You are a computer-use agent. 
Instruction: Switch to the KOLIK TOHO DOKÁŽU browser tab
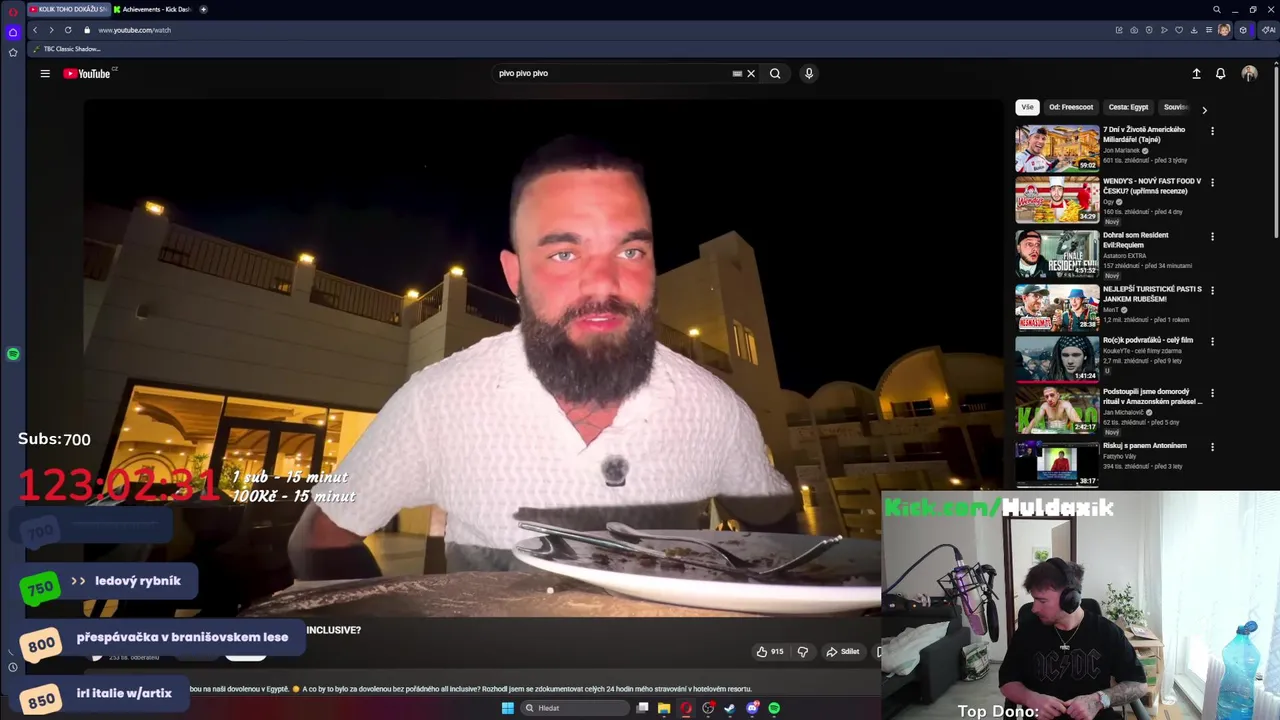pyautogui.click(x=68, y=10)
